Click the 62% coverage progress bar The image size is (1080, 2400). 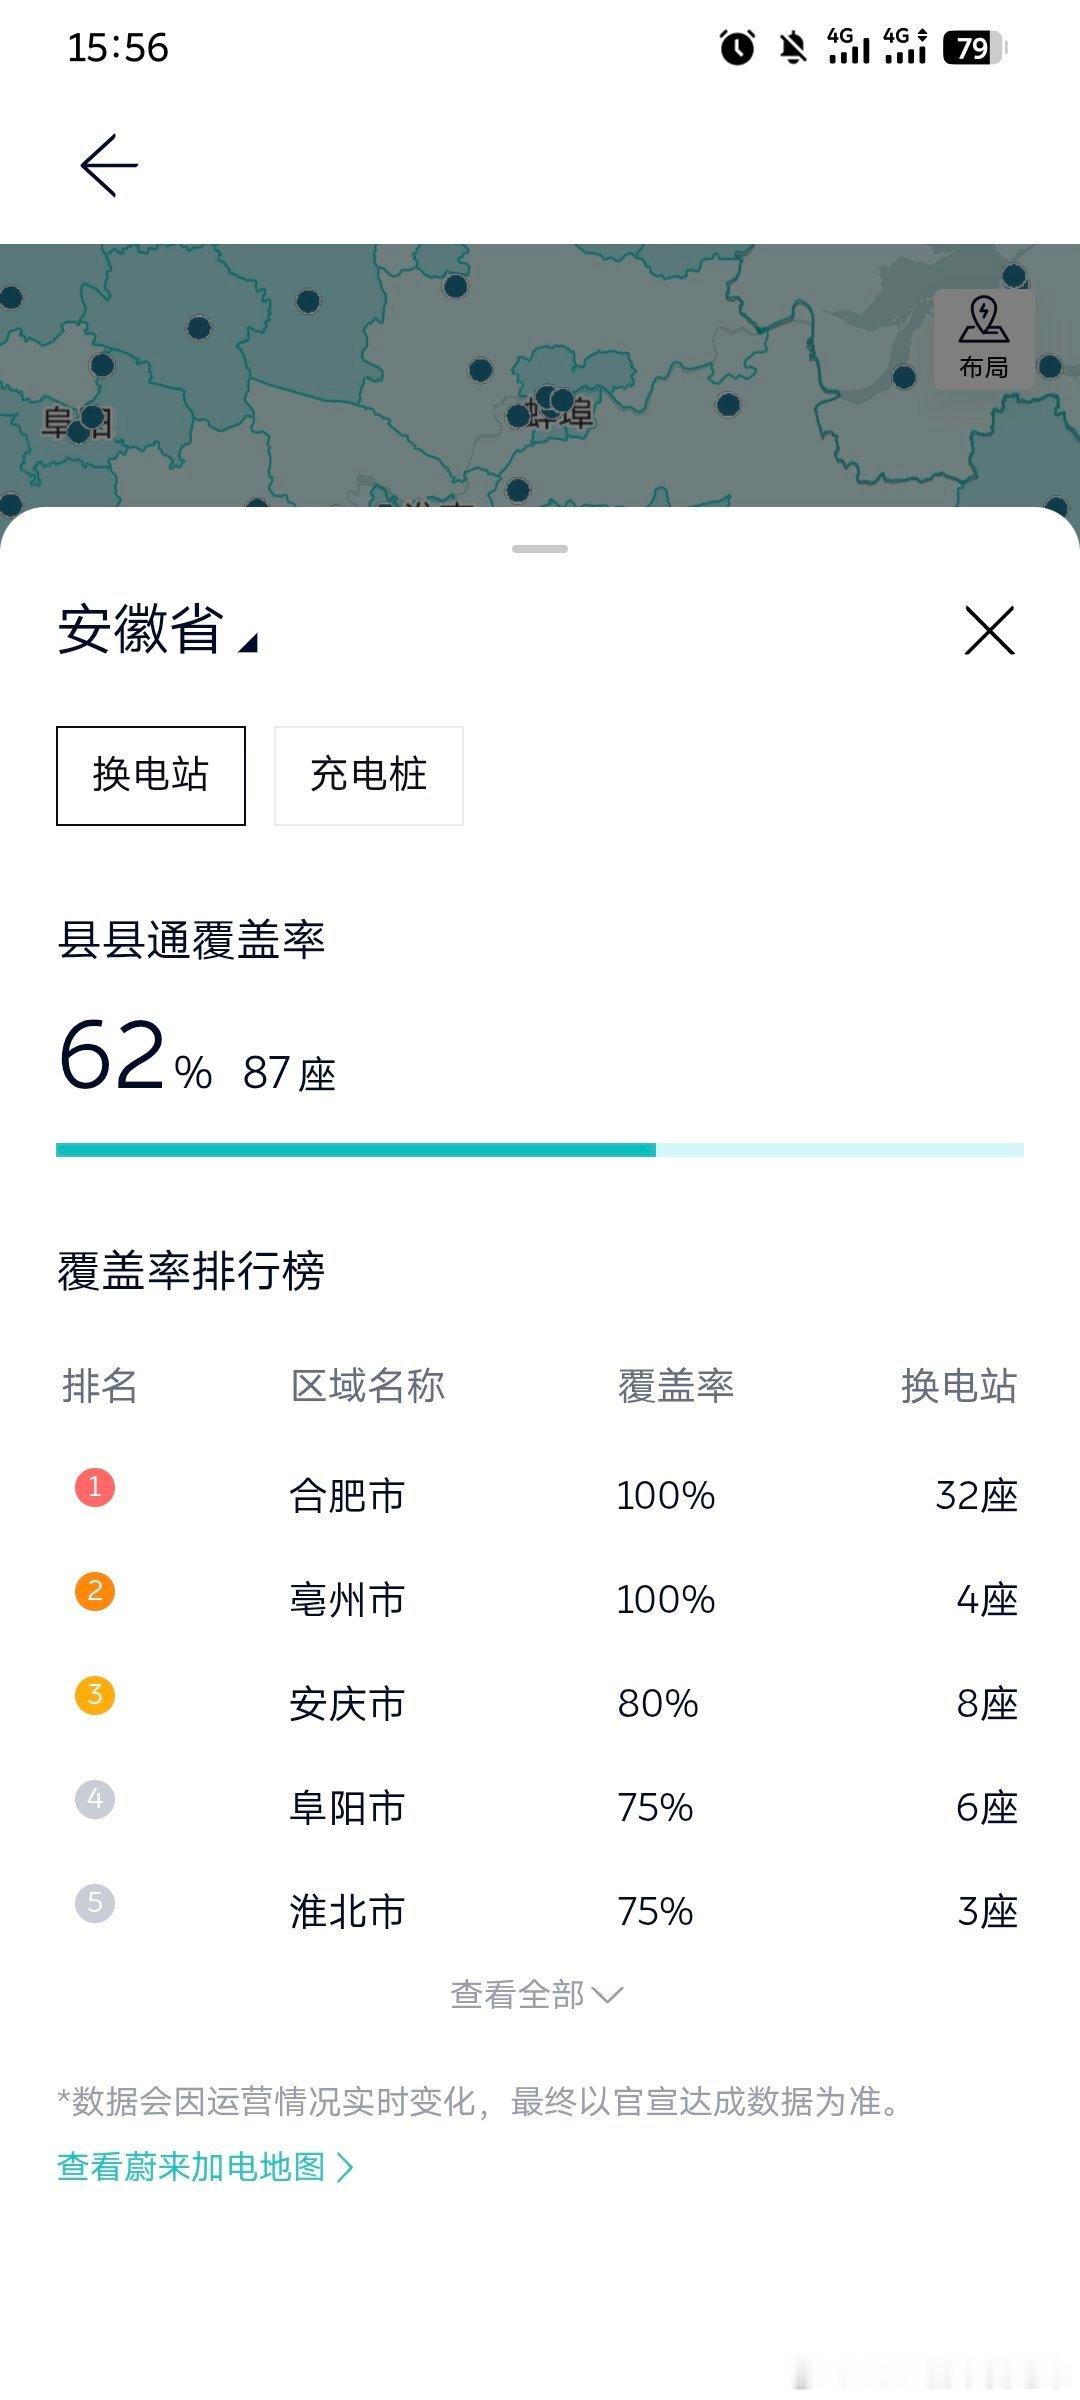(540, 1150)
